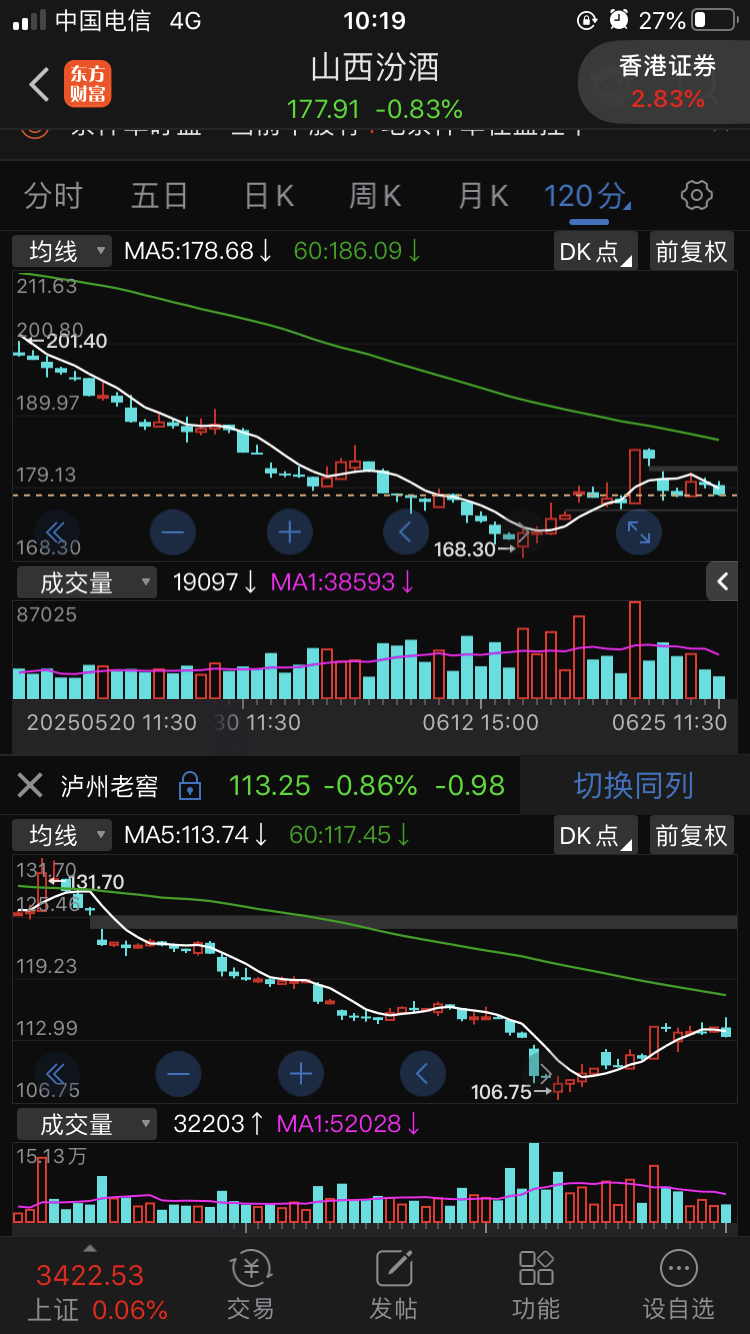
Task: Tap 60:186.09 moving average value
Action: pos(357,251)
